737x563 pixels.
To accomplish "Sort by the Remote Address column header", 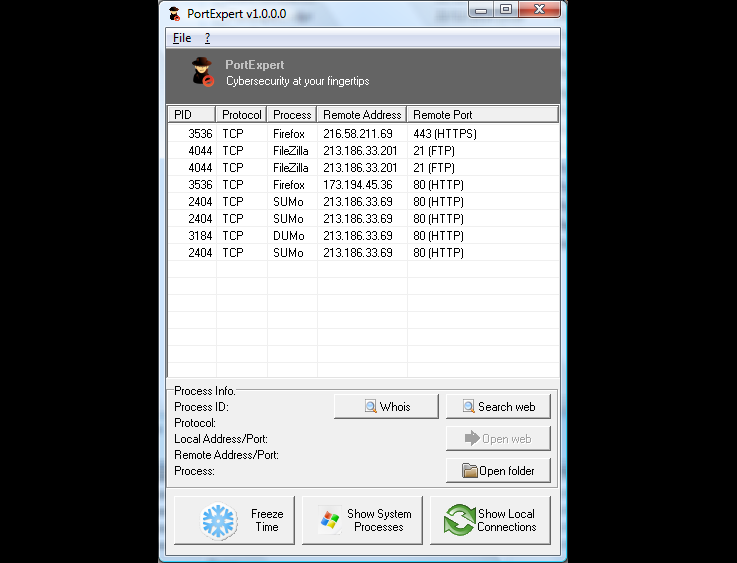I will coord(362,115).
